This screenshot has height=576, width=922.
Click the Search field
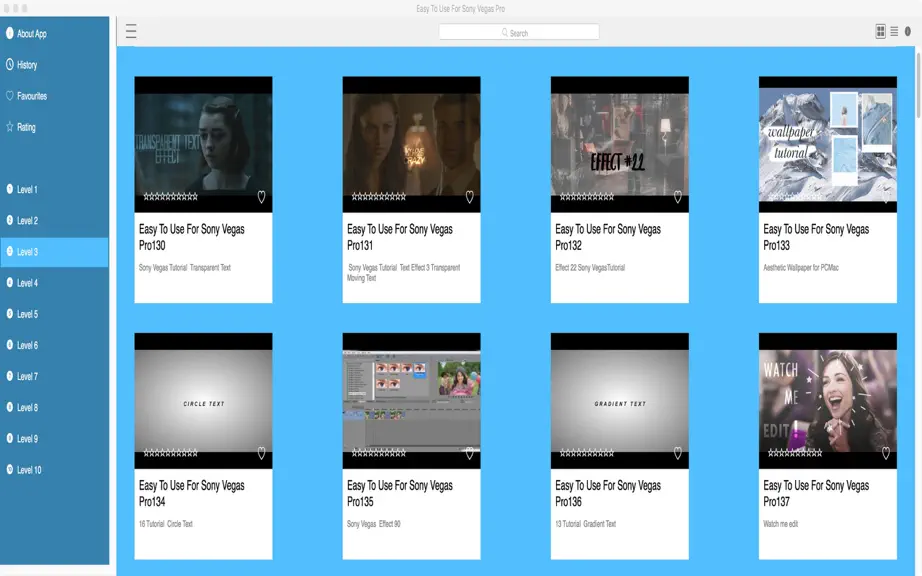pos(519,32)
